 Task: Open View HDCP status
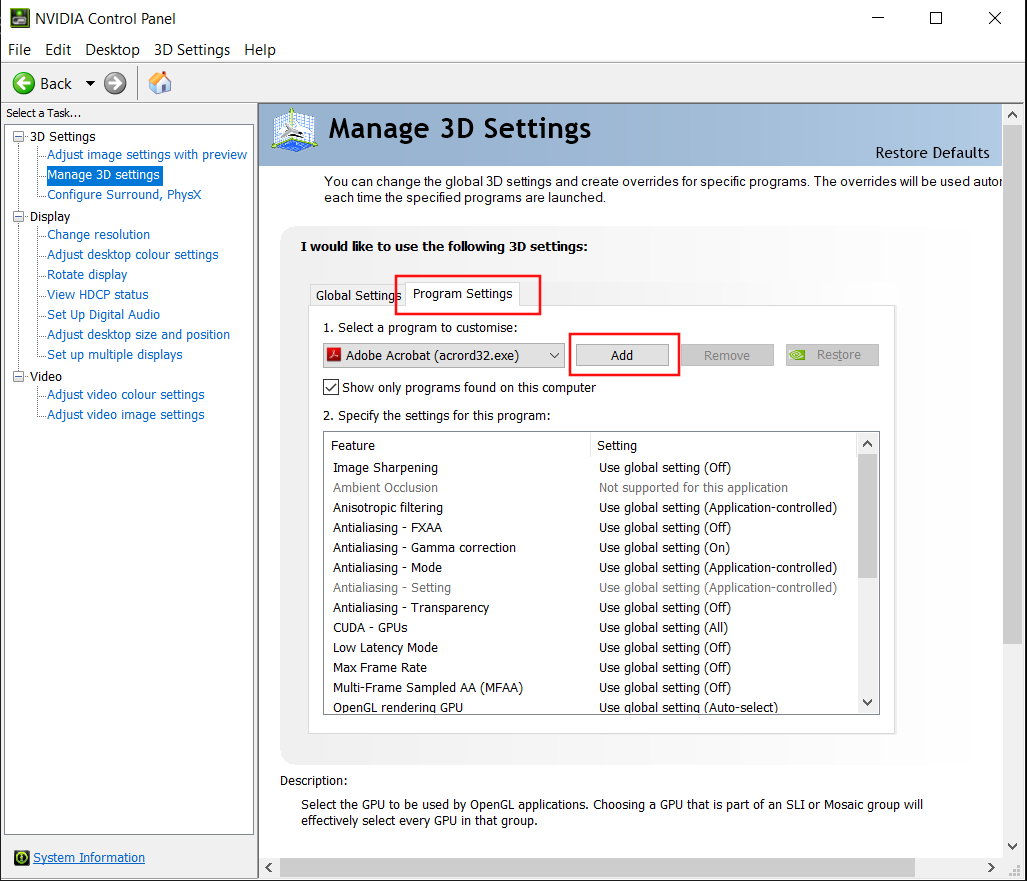tap(98, 295)
